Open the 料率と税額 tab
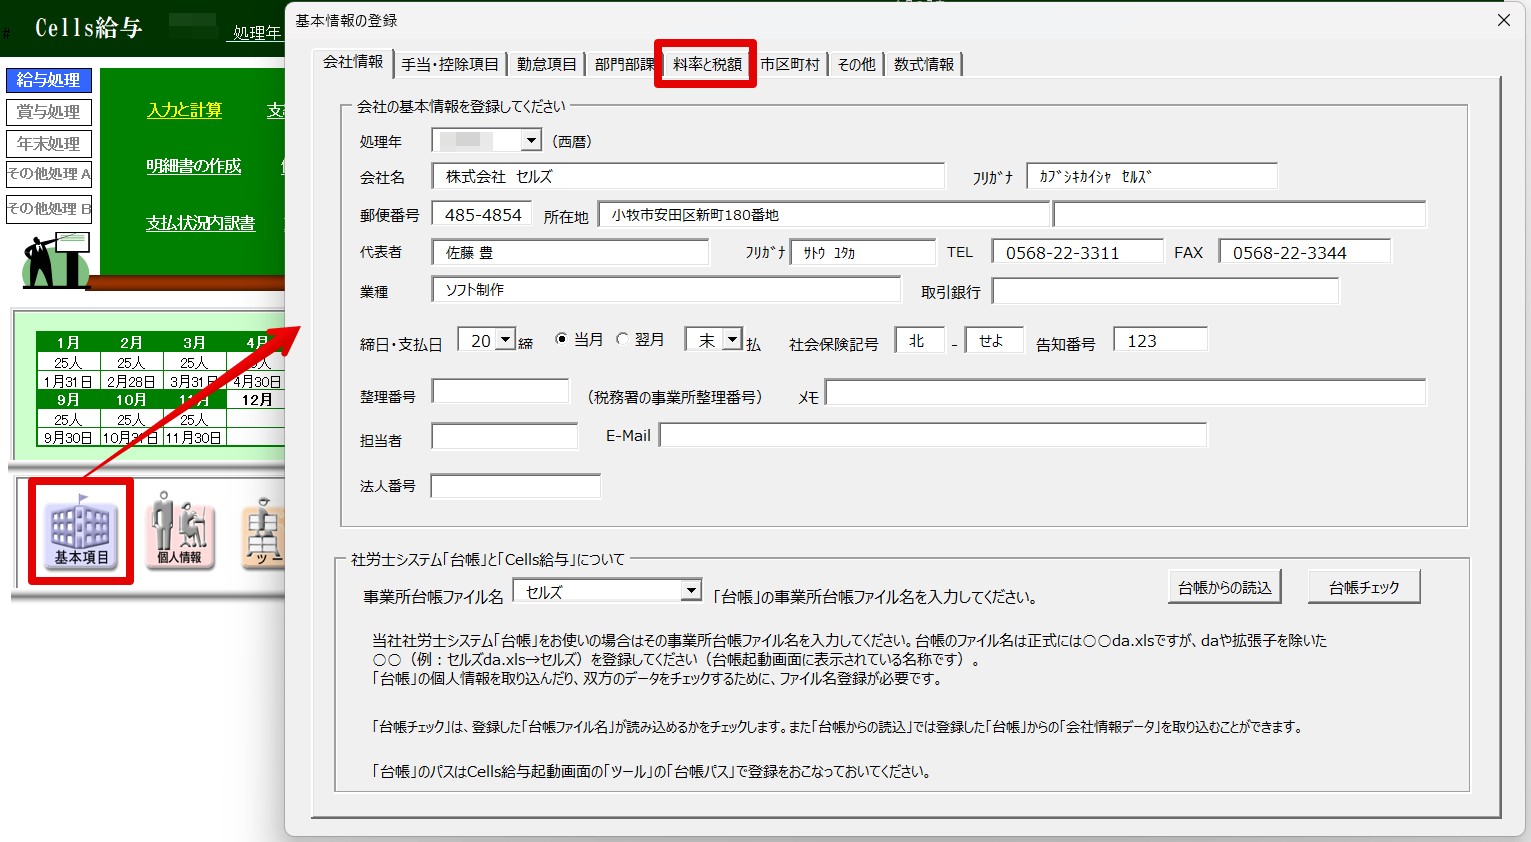This screenshot has height=842, width=1531. point(706,64)
